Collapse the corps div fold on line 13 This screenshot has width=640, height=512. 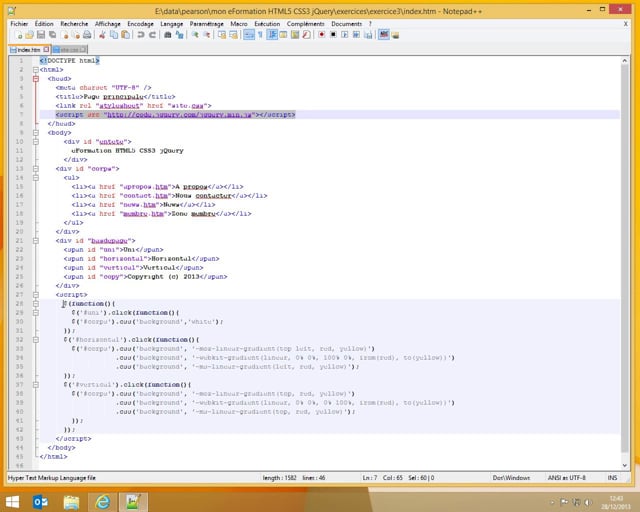[x=36, y=169]
